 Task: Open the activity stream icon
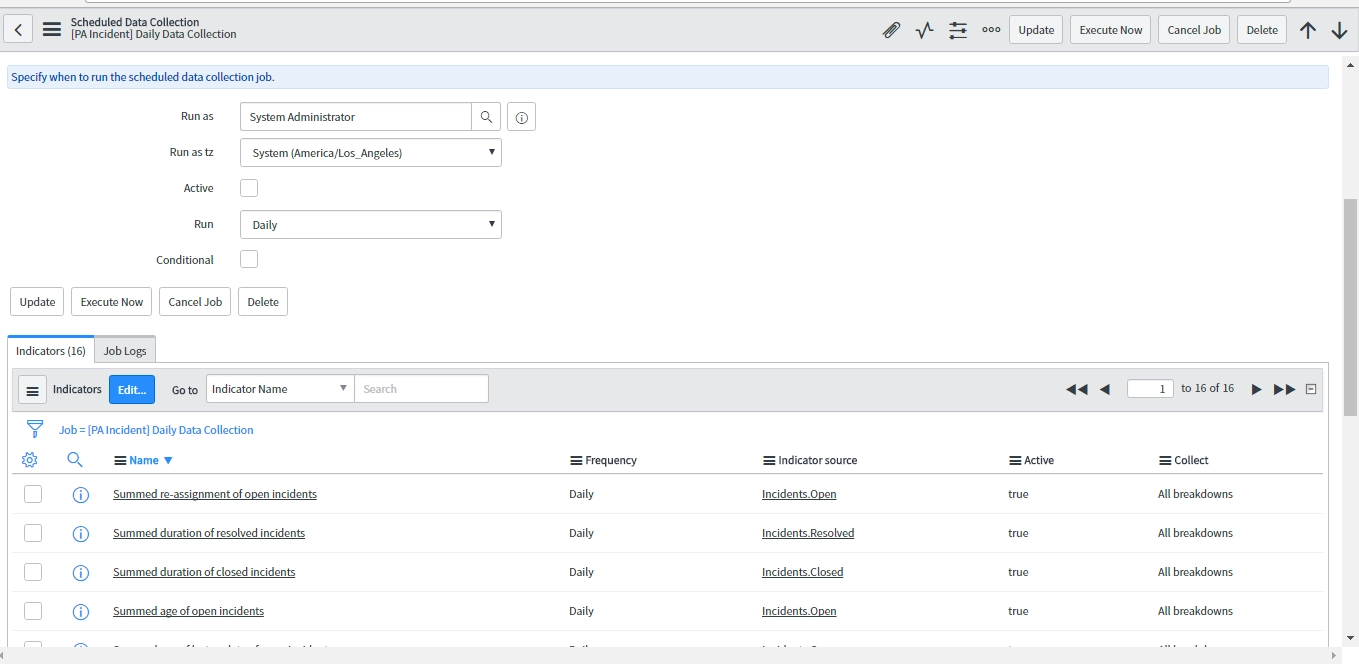(x=923, y=30)
